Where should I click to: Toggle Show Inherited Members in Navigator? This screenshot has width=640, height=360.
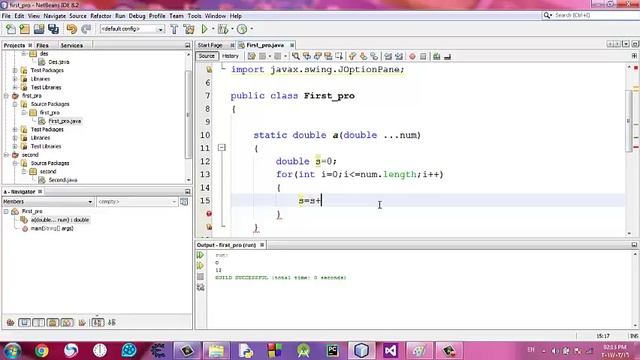coord(11,322)
